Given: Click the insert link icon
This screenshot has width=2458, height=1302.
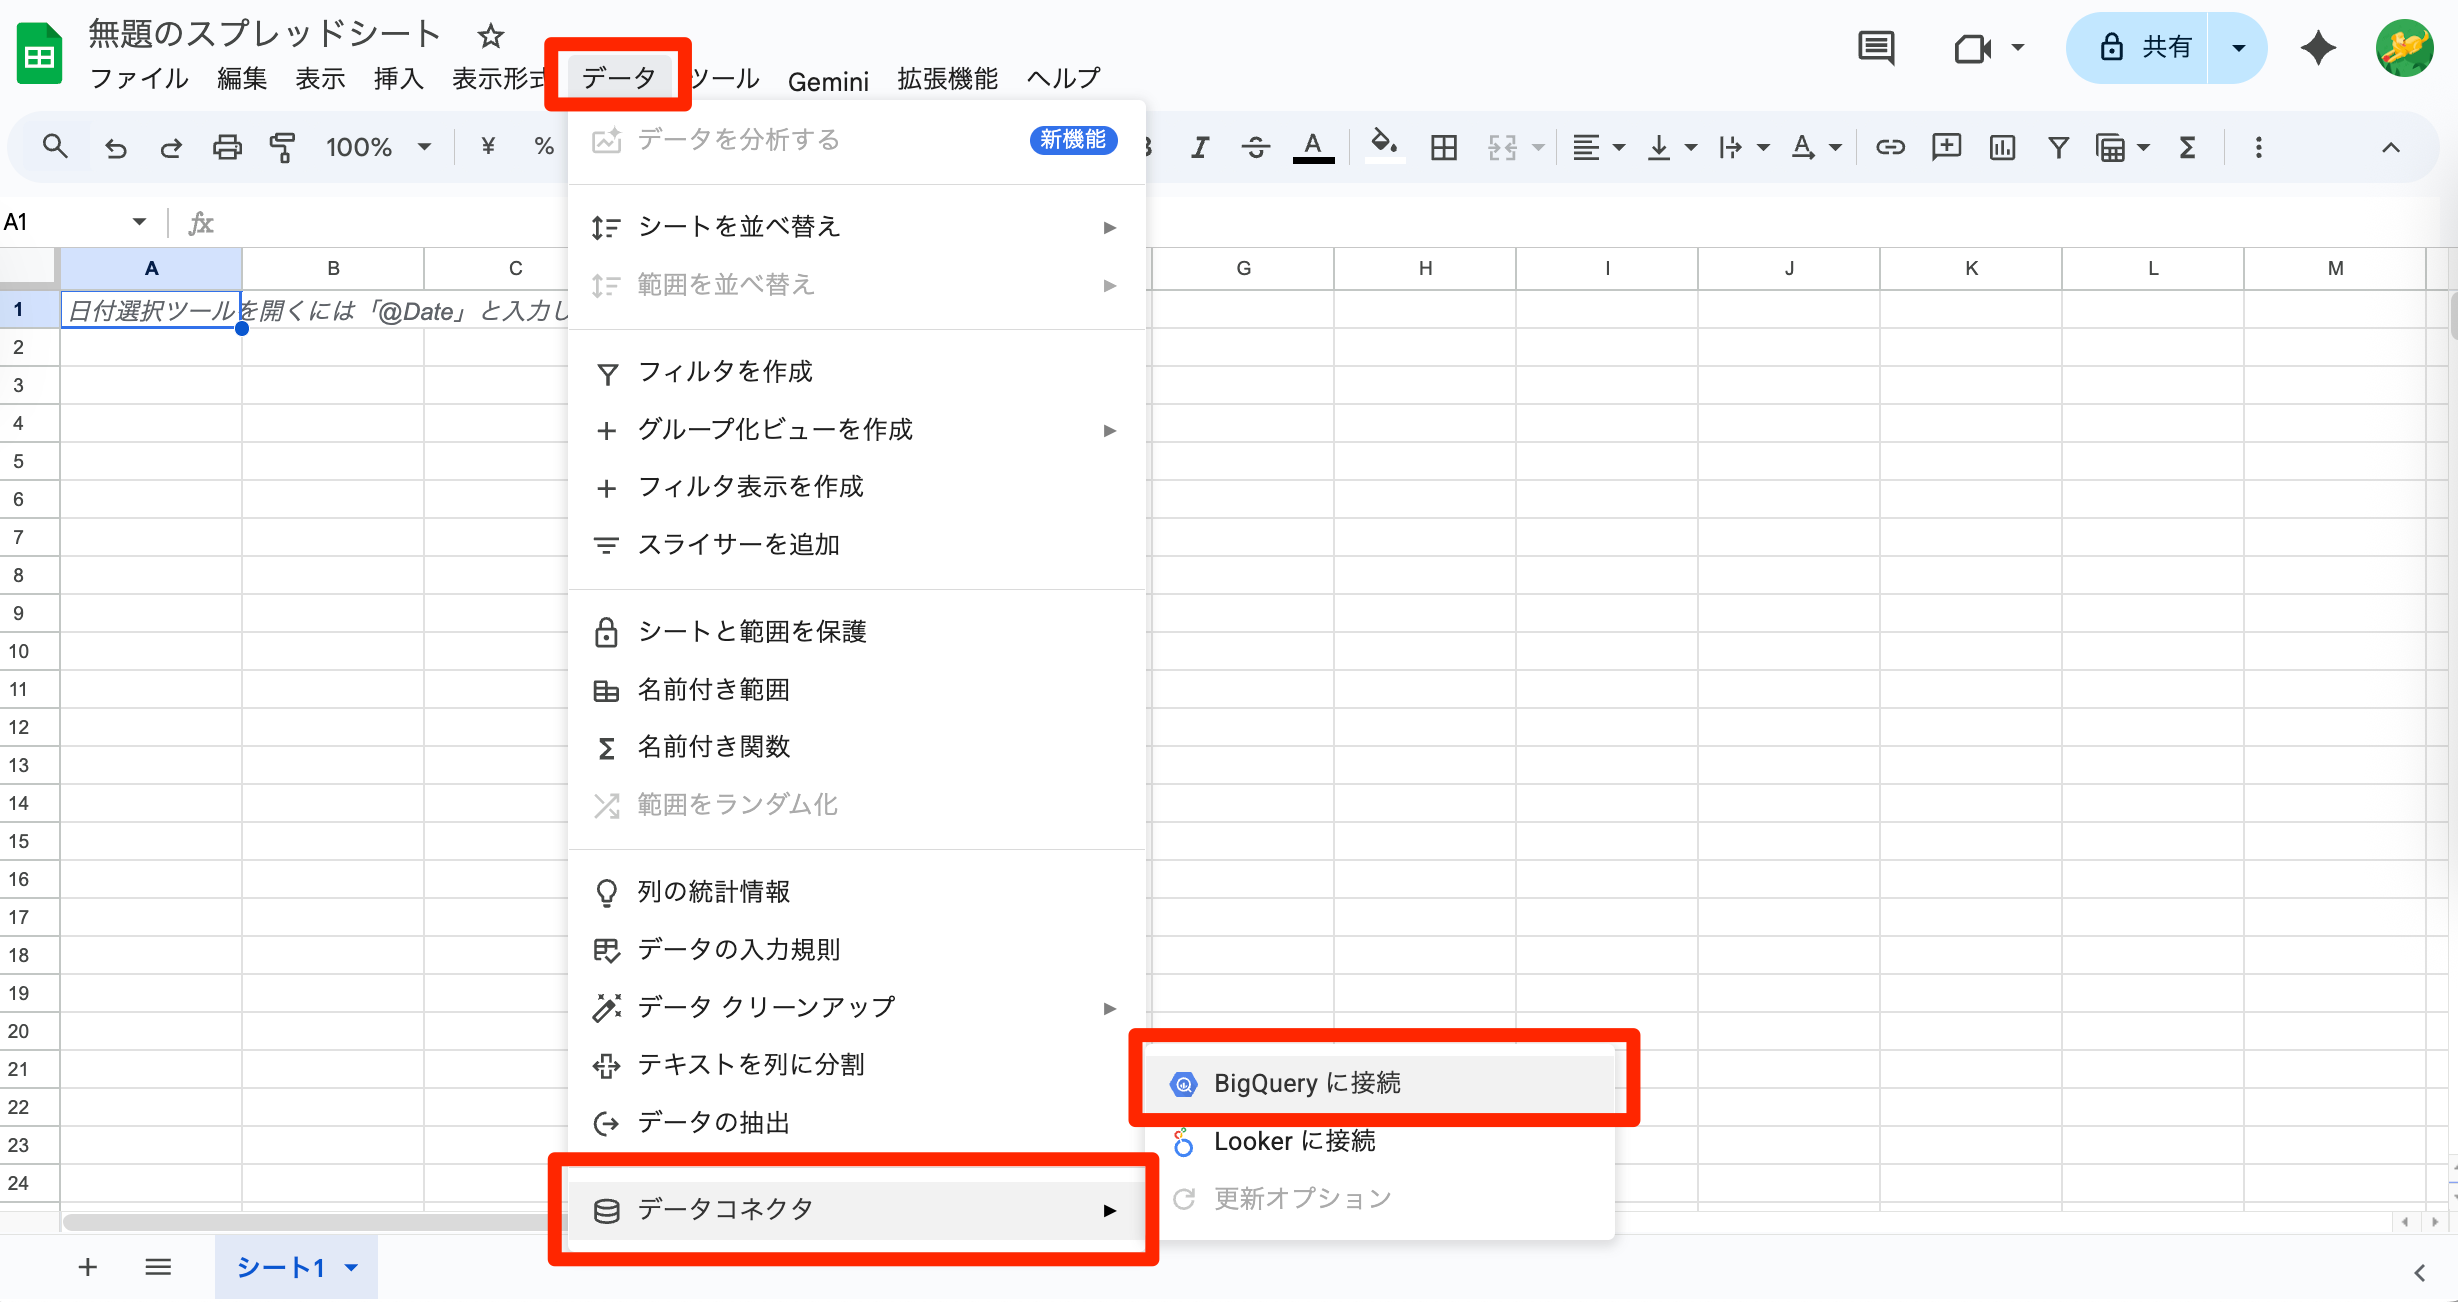Looking at the screenshot, I should (x=1889, y=148).
